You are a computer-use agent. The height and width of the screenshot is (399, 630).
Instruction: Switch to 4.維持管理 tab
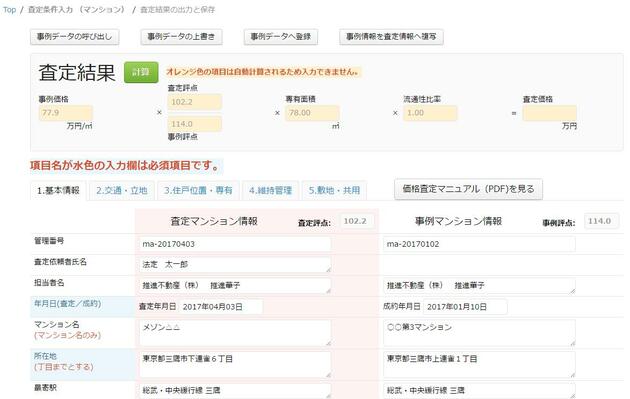point(270,190)
